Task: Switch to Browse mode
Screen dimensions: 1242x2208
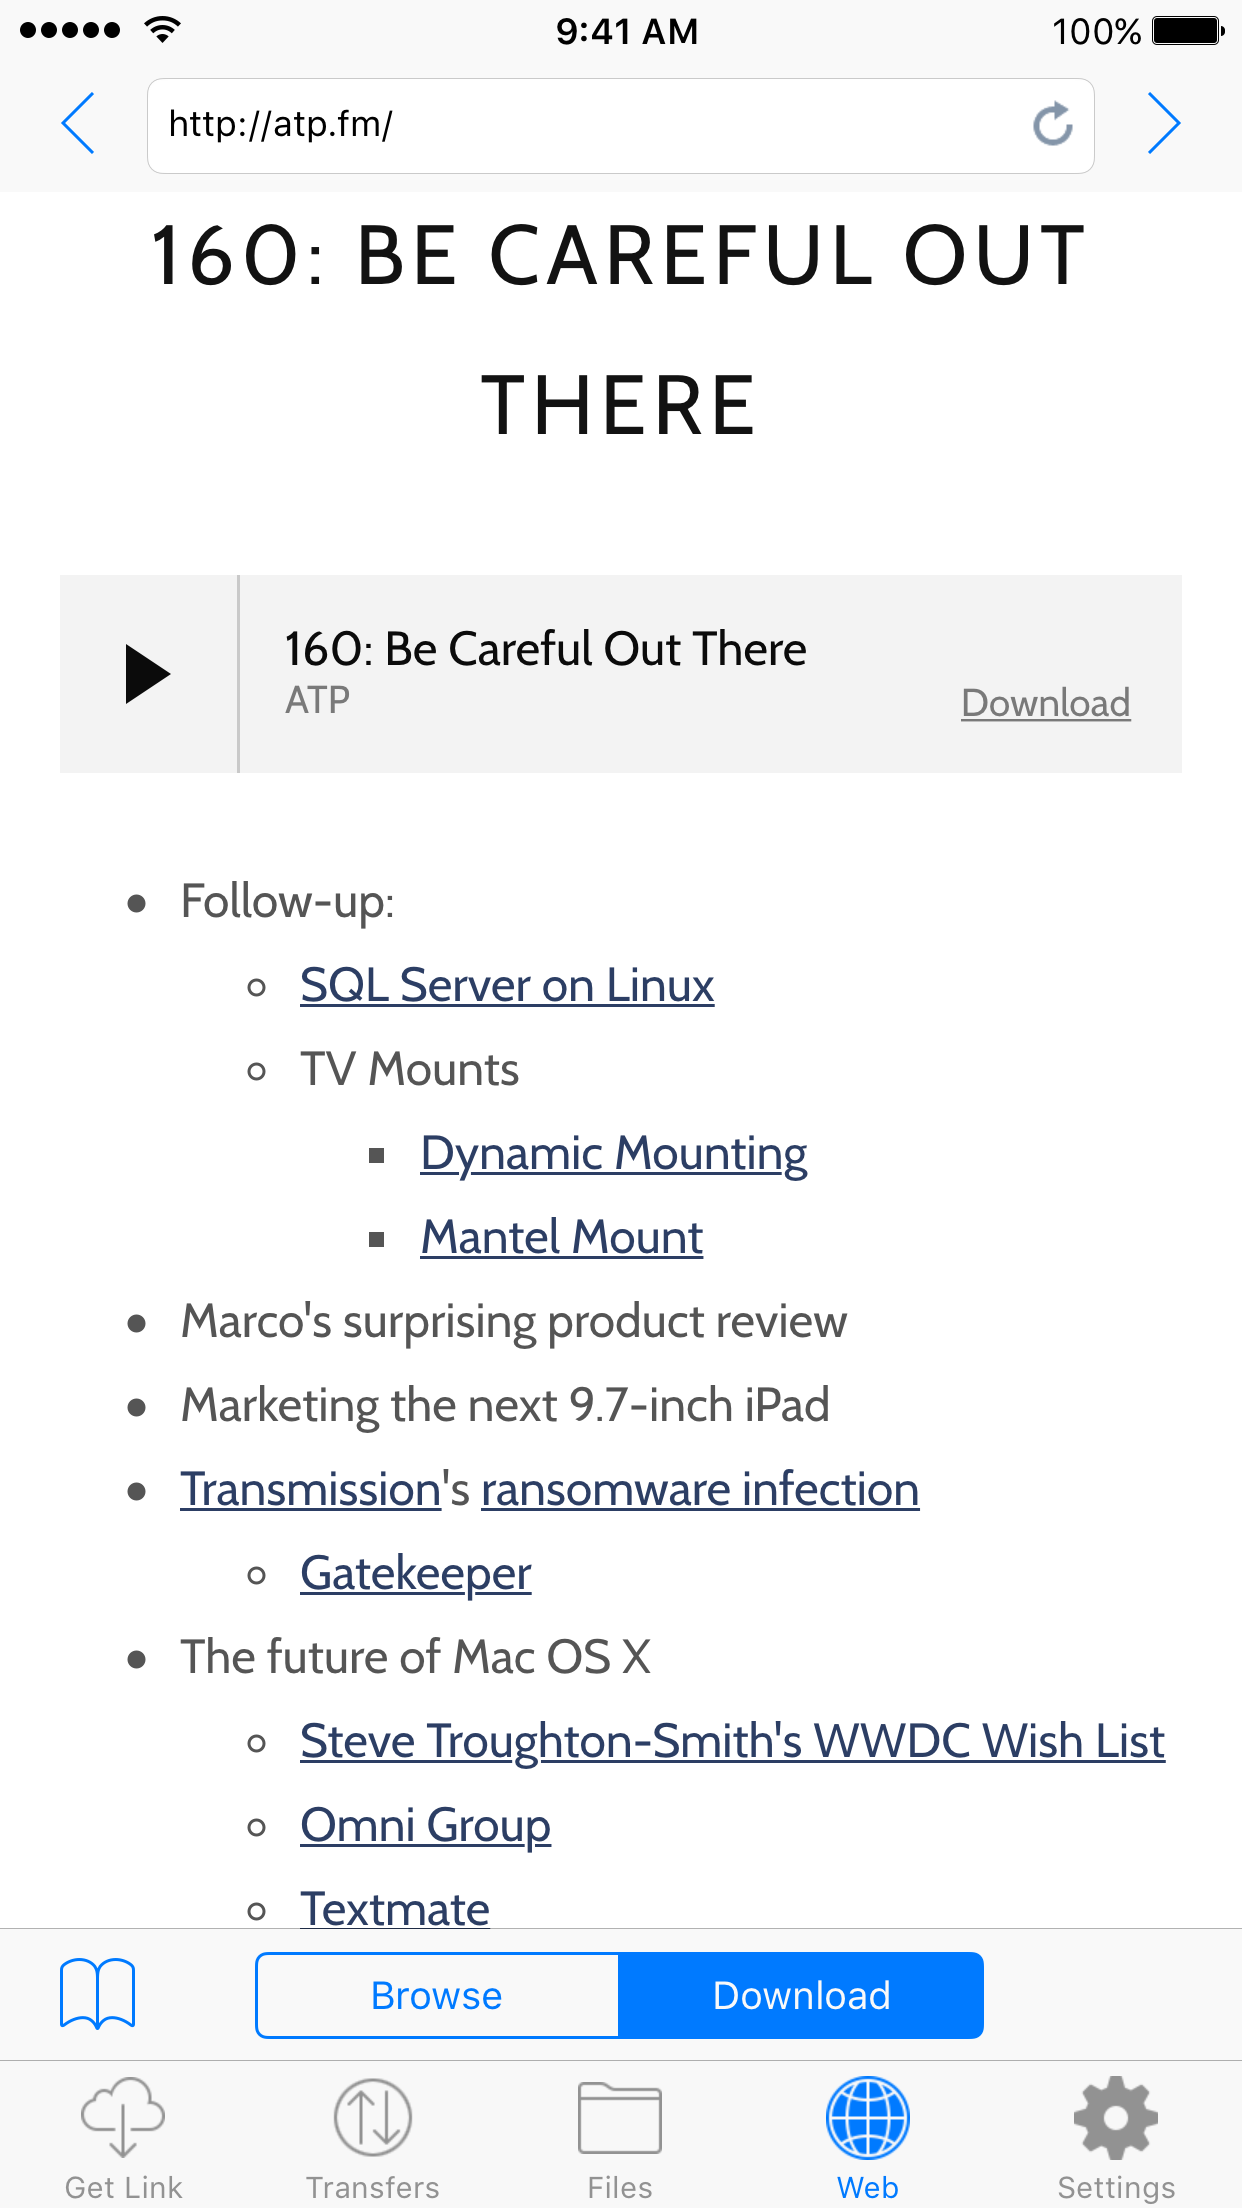Action: [437, 1995]
